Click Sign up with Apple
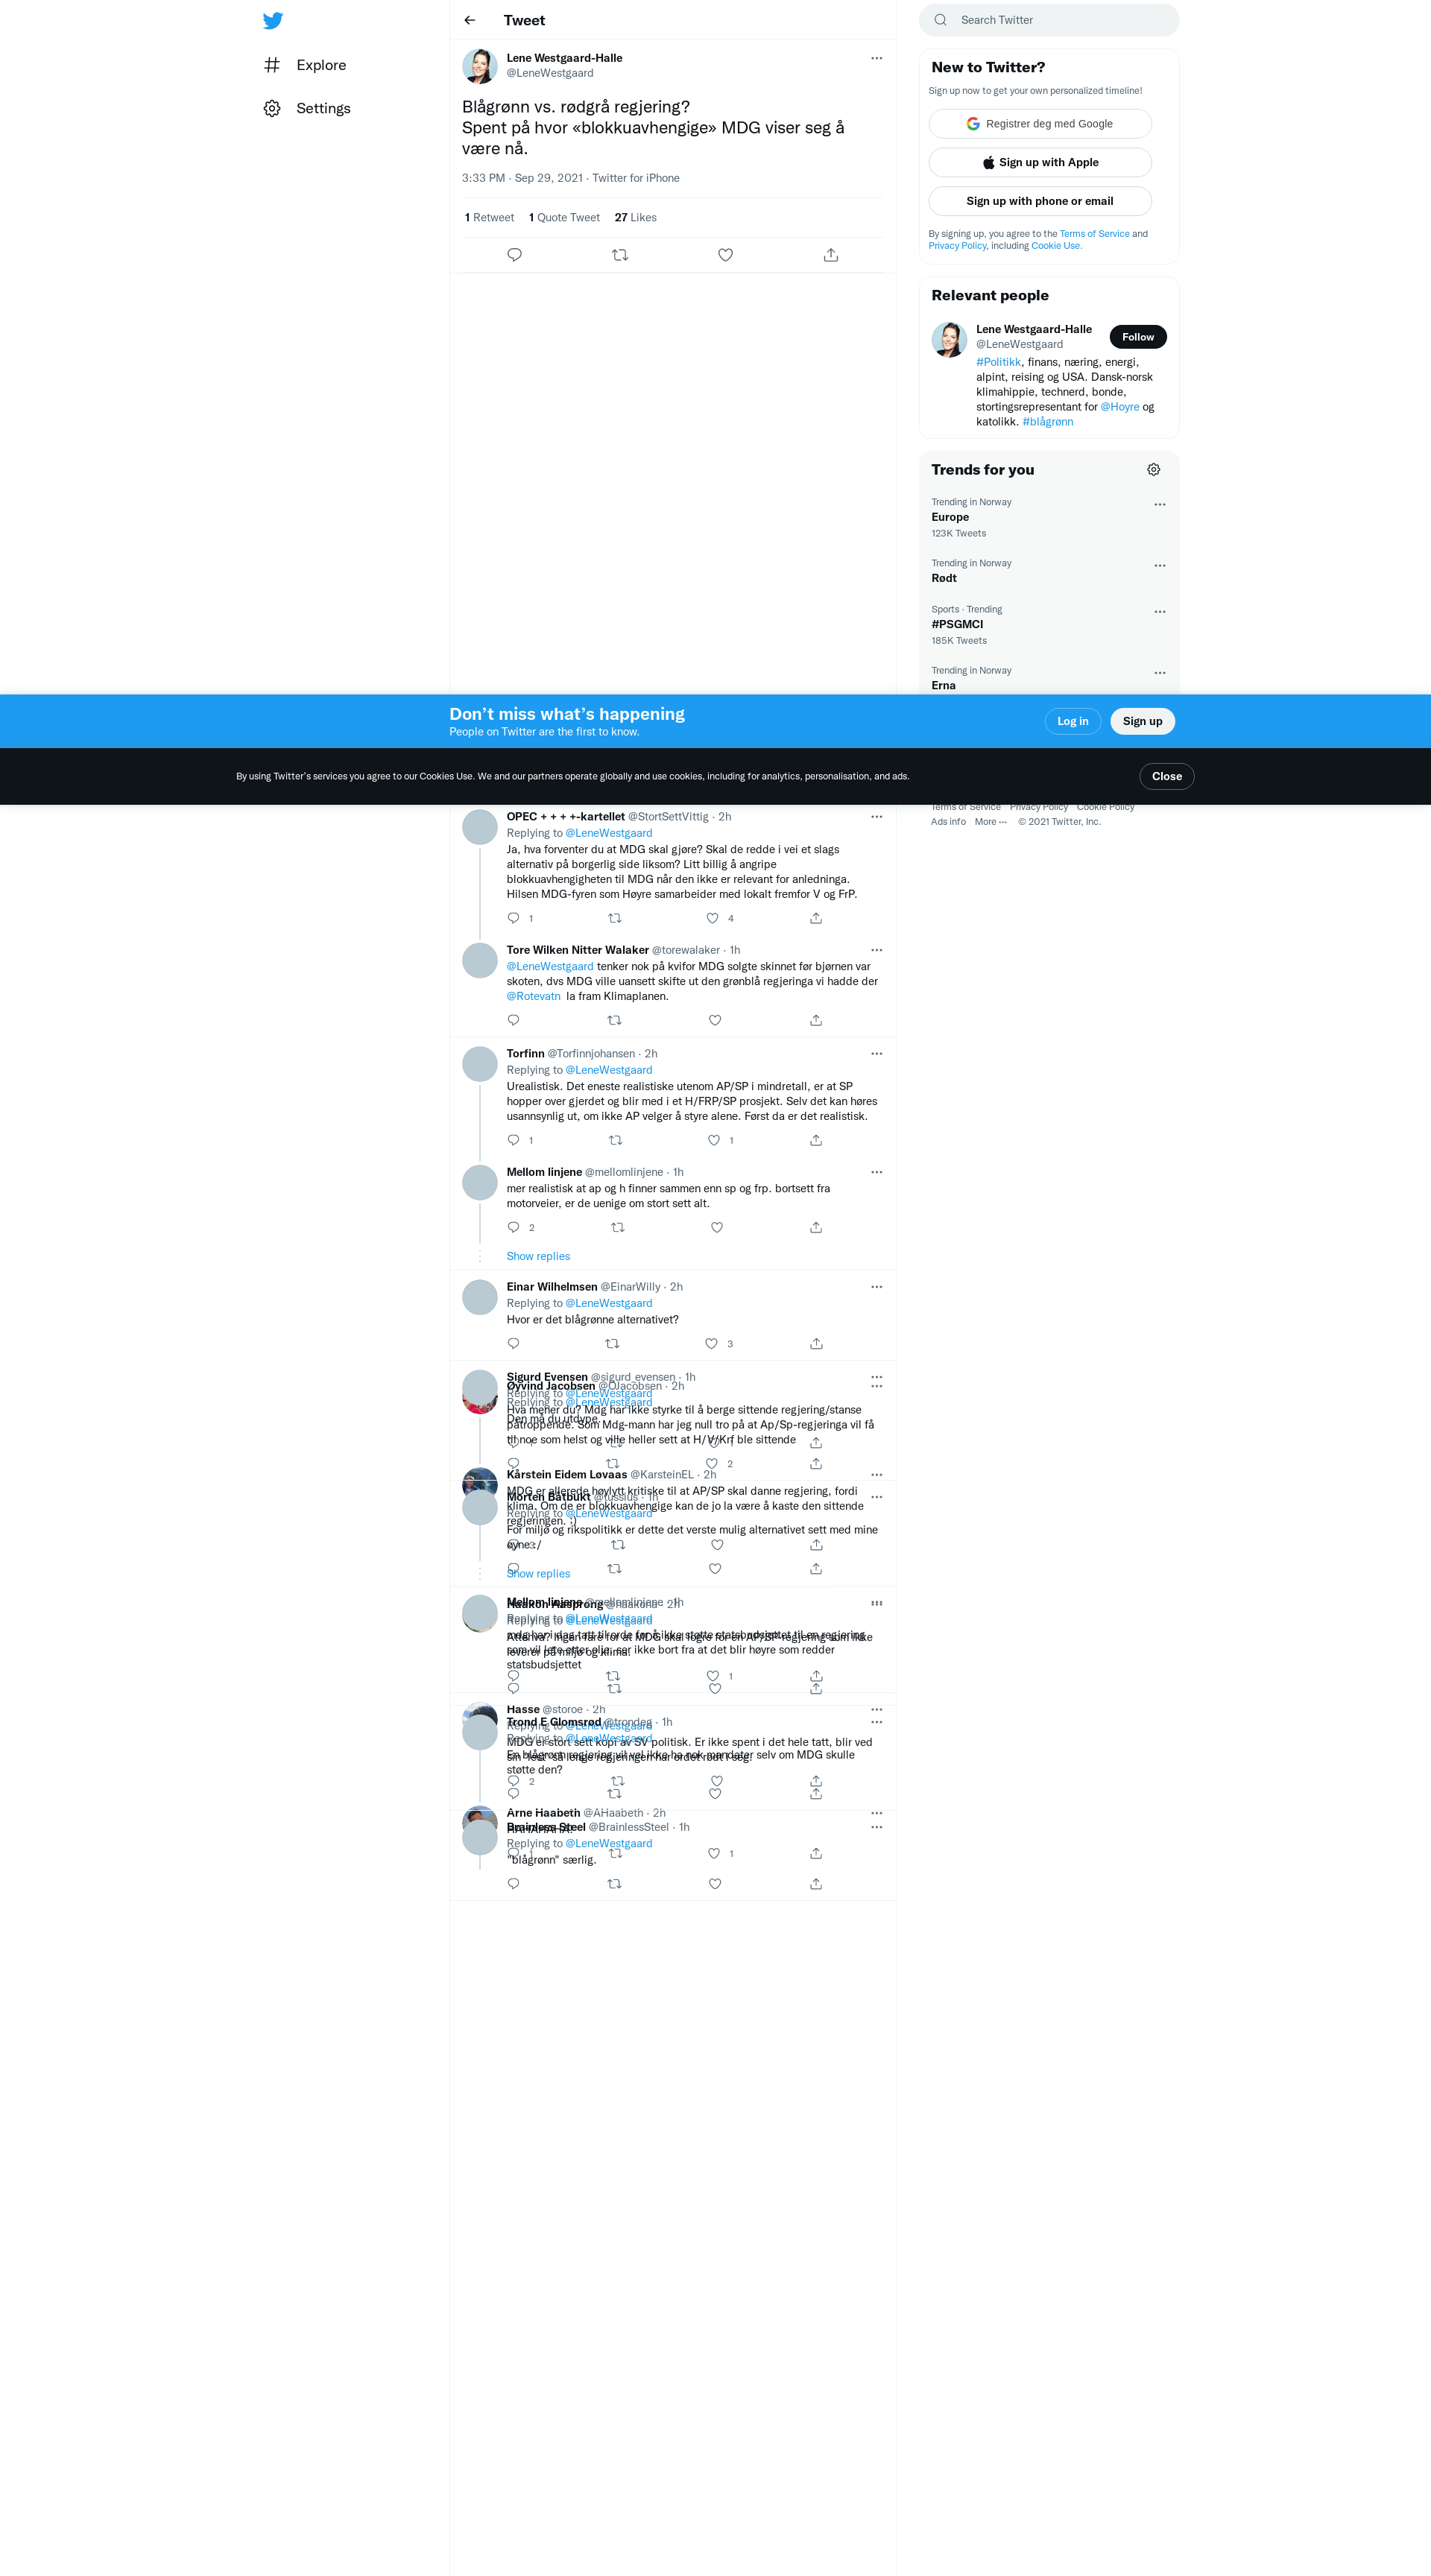Screen dimensions: 1431x2576 tap(1040, 162)
